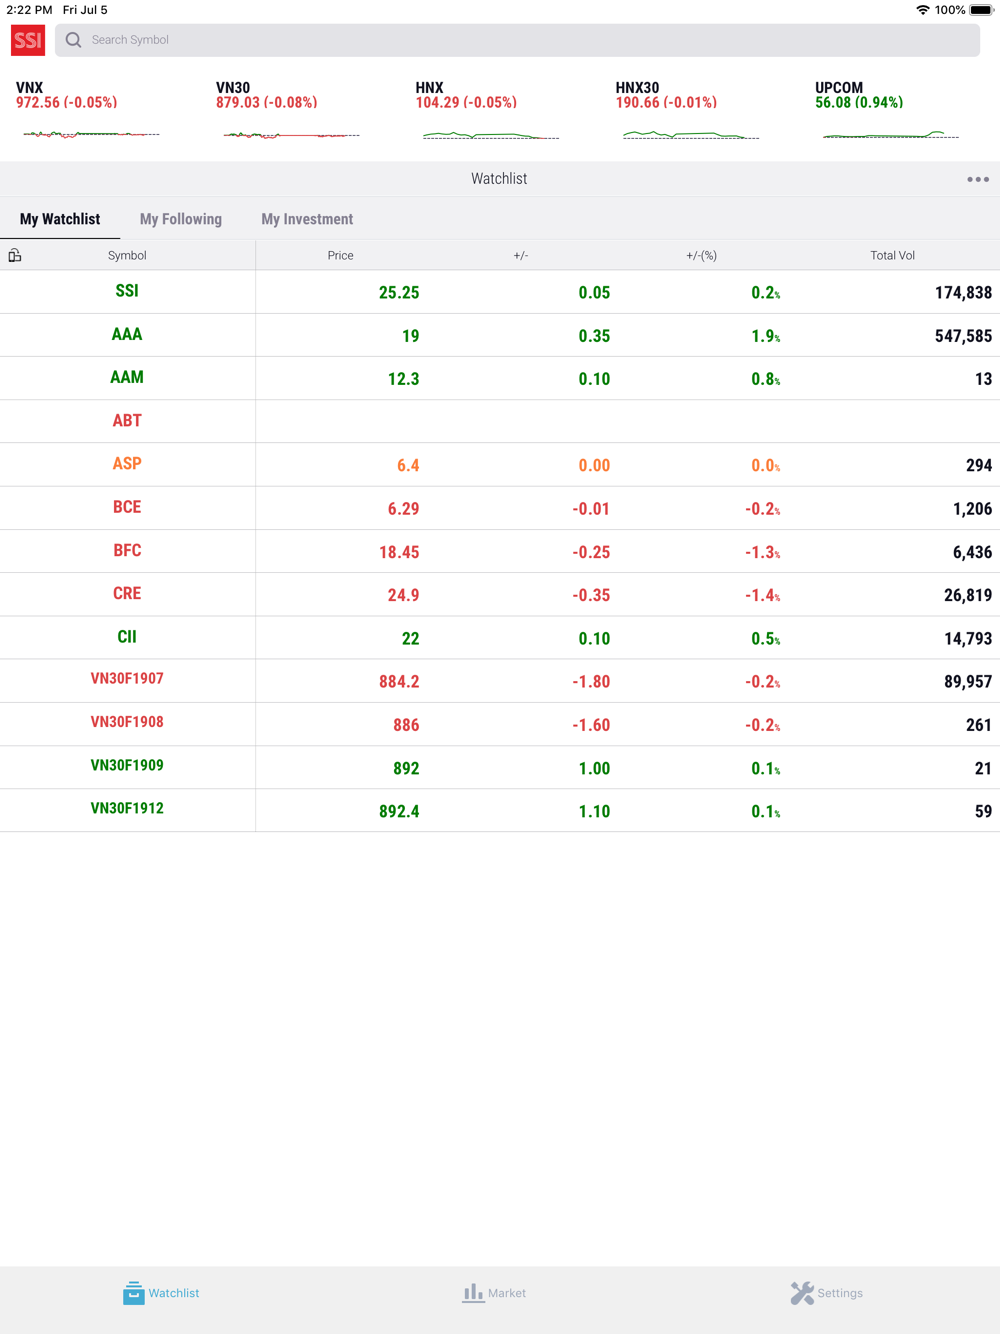Screen dimensions: 1000x1334
Task: Open VN30F1907 futures row
Action: (500, 681)
